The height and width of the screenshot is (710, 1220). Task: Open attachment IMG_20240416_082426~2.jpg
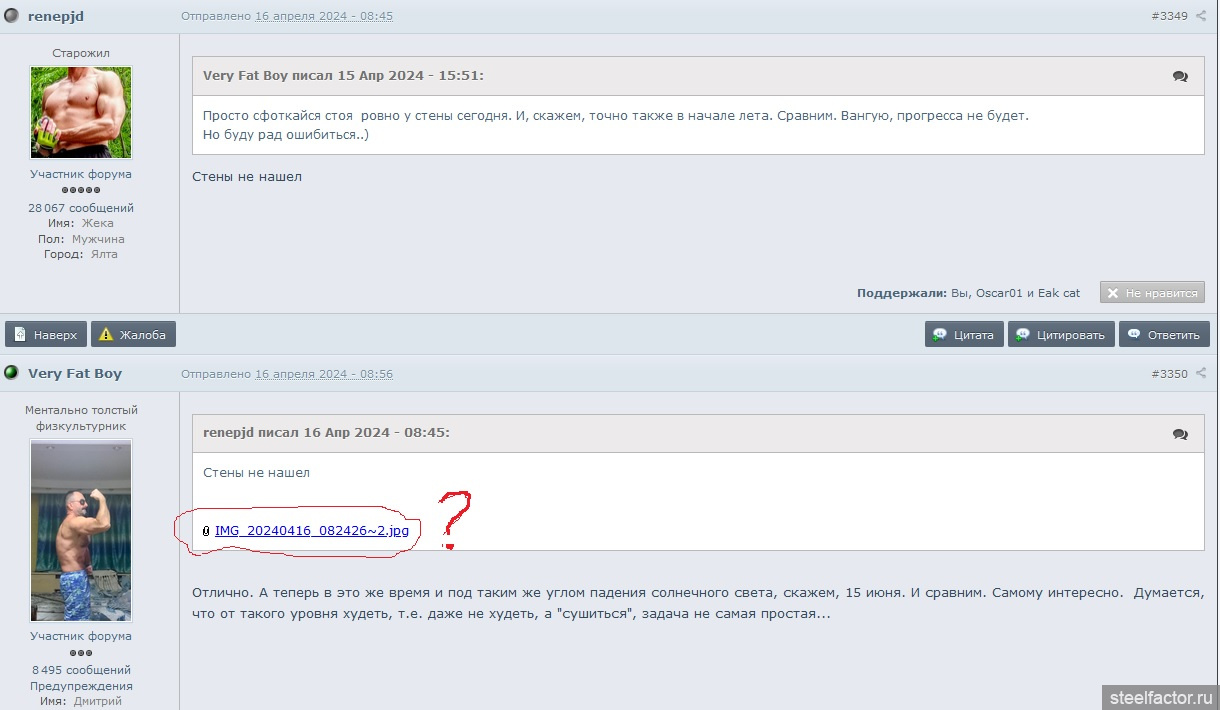click(311, 531)
